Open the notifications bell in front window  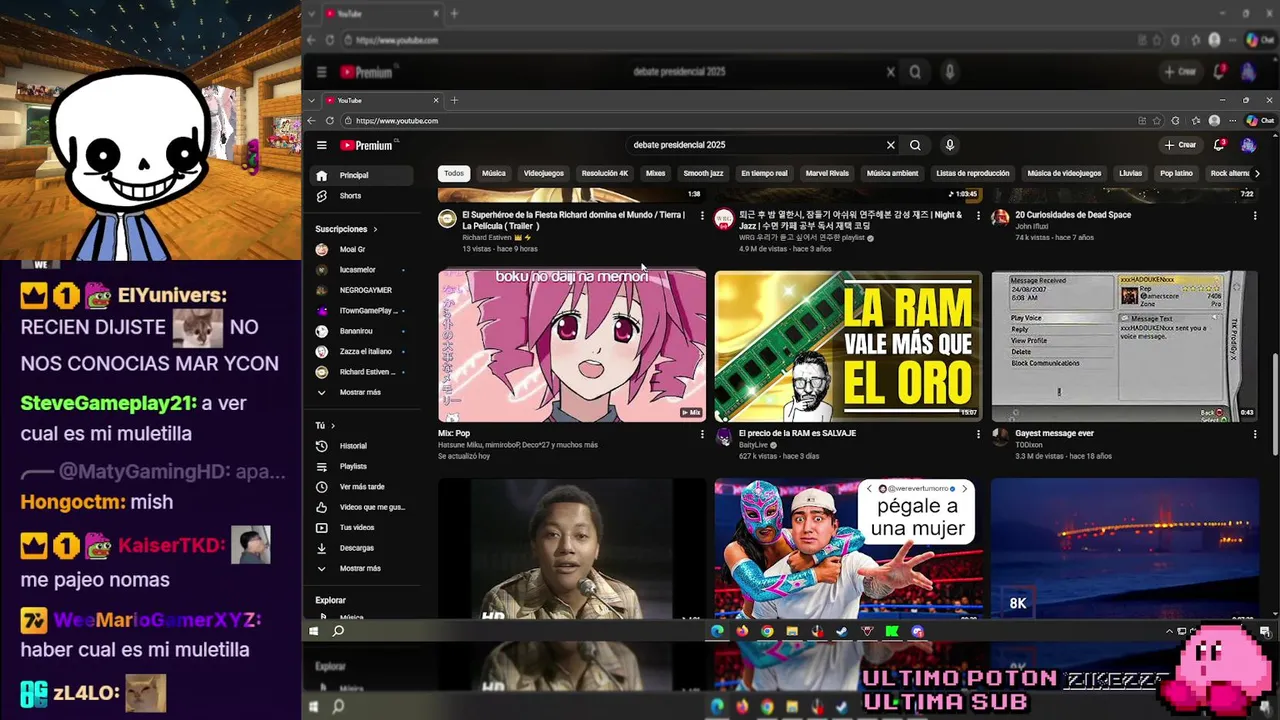[1219, 145]
